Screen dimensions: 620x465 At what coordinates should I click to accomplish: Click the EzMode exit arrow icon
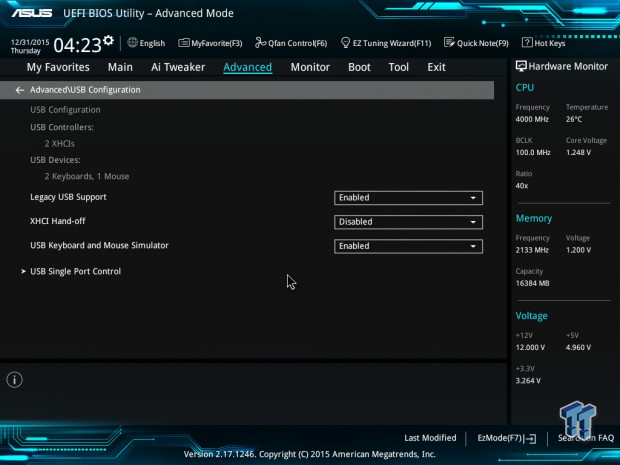(x=531, y=438)
